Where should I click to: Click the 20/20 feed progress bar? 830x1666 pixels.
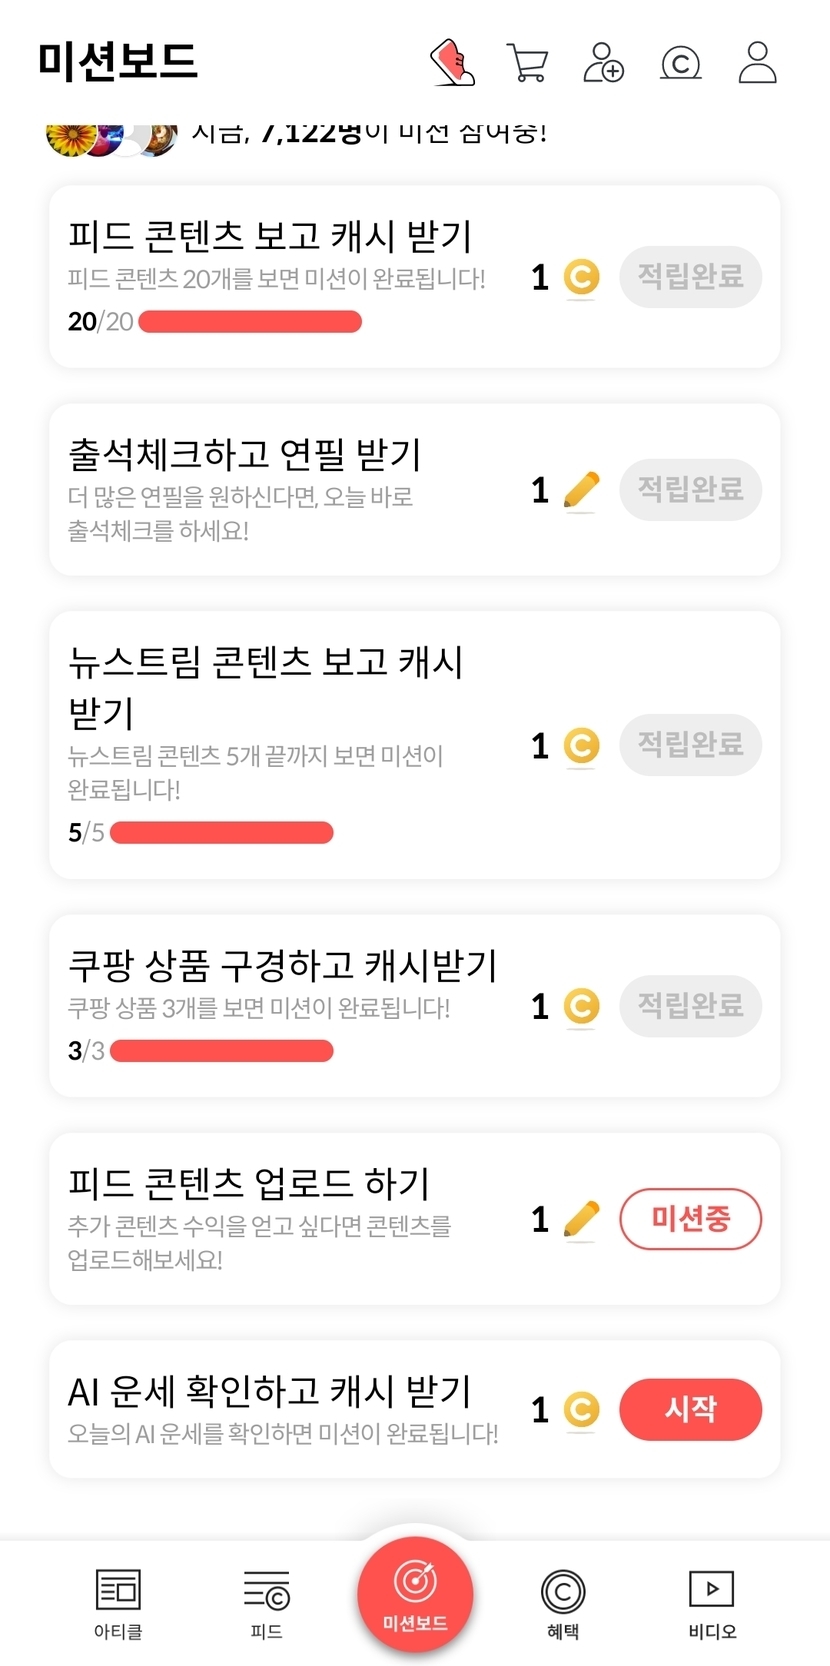[250, 322]
